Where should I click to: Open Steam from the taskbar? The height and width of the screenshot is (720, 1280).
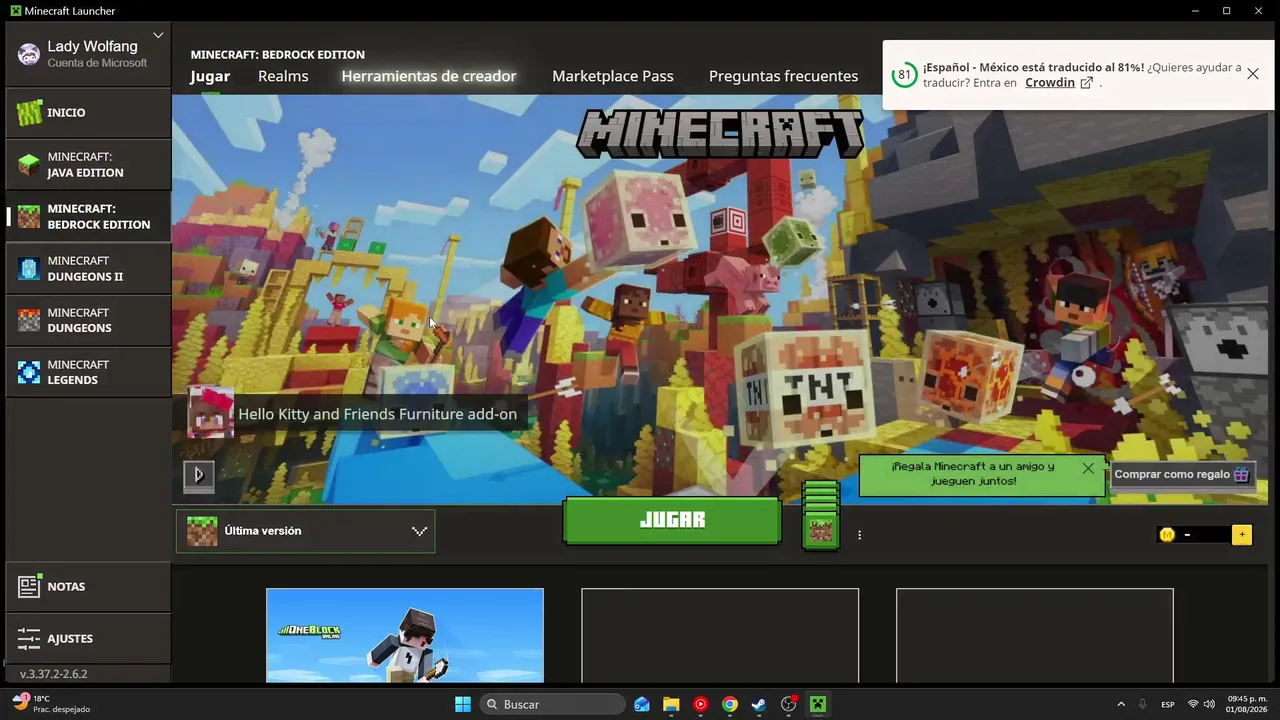(759, 704)
